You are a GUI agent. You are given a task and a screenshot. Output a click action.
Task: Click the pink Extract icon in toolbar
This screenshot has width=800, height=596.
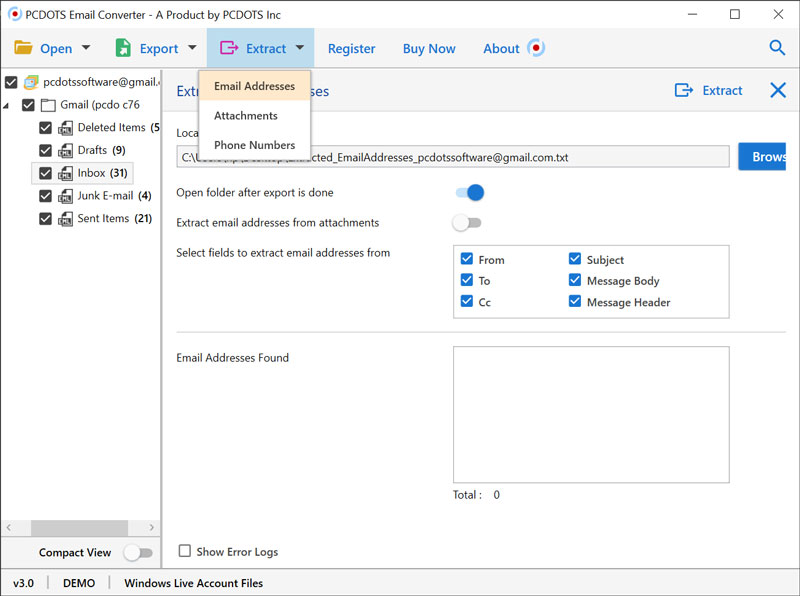tap(229, 48)
